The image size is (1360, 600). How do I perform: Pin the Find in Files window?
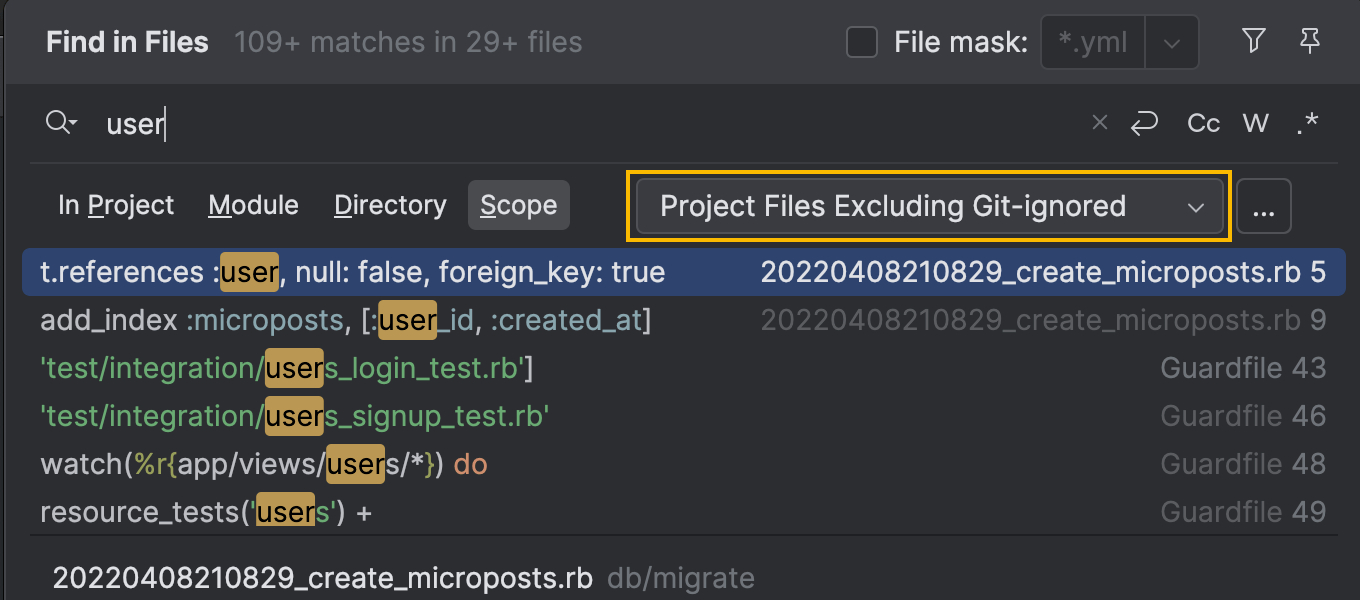1309,41
